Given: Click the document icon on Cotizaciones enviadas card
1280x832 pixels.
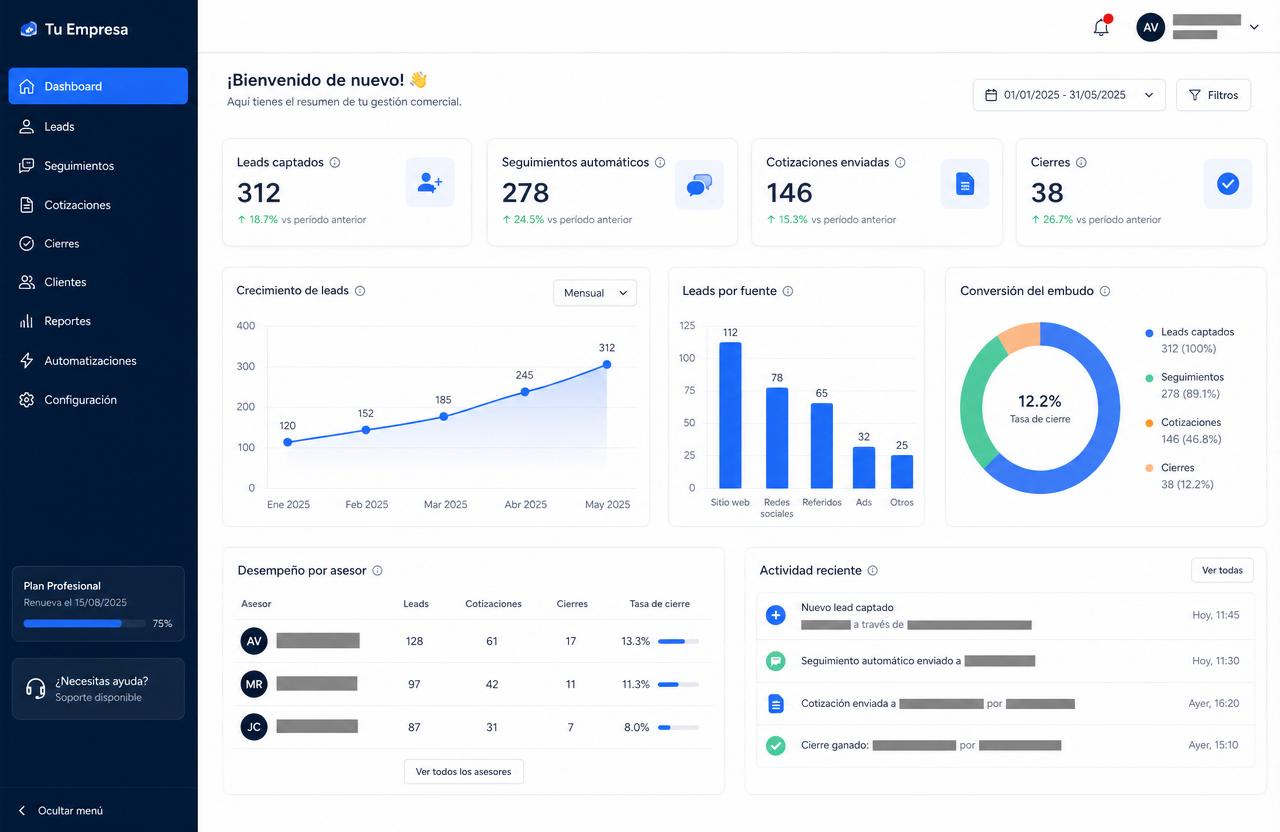Looking at the screenshot, I should (965, 184).
